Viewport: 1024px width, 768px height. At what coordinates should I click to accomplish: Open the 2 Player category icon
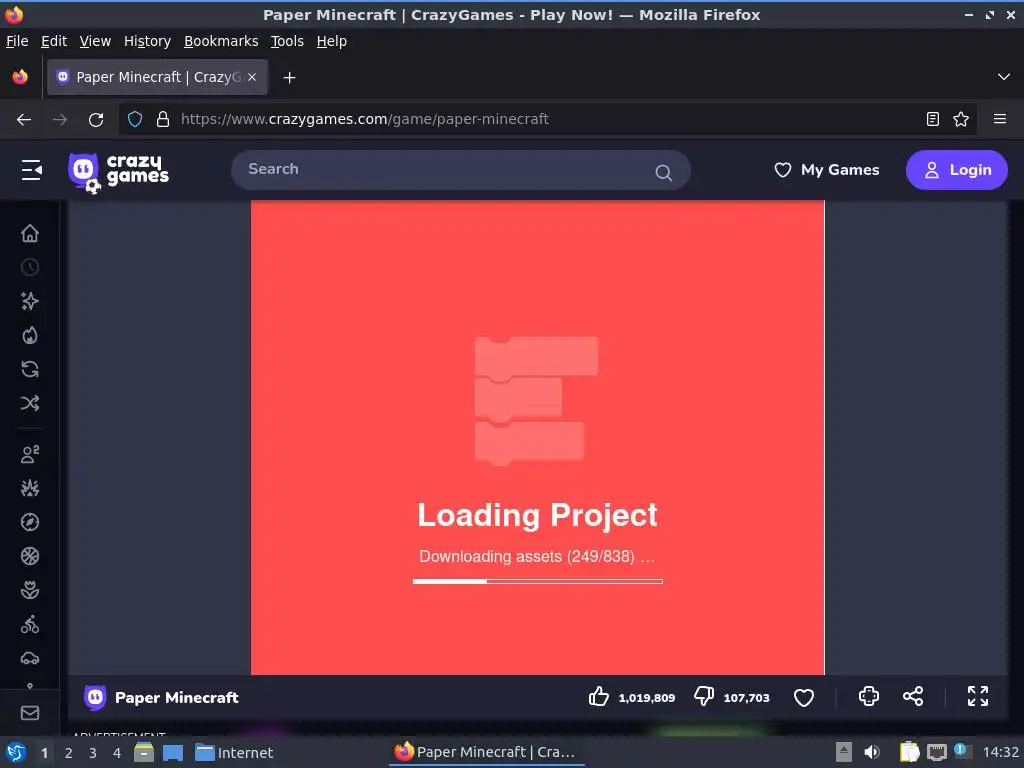(x=30, y=455)
